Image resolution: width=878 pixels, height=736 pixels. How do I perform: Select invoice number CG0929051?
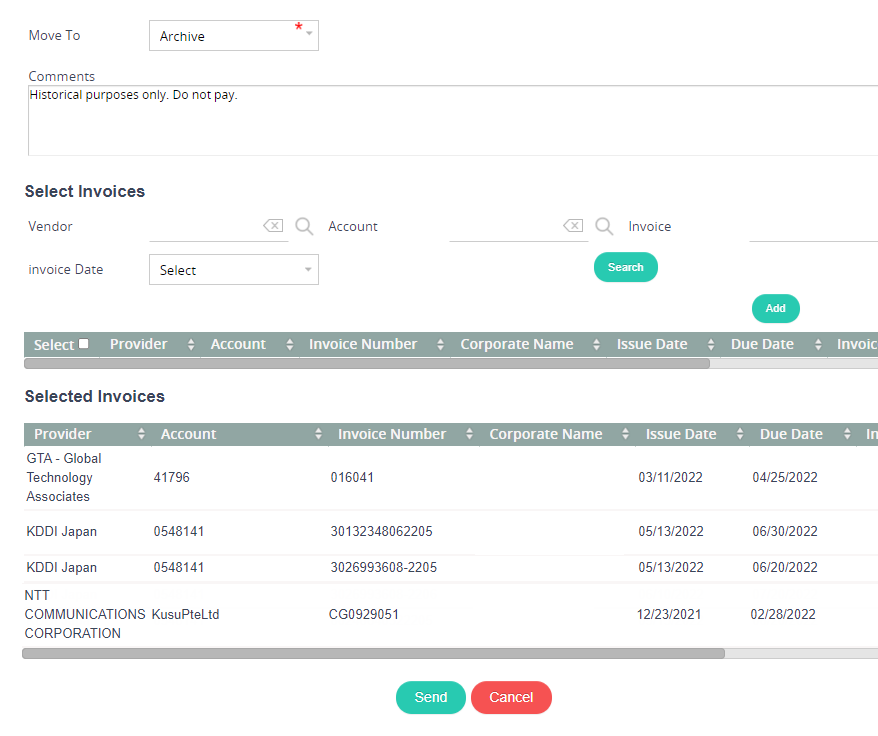[363, 614]
